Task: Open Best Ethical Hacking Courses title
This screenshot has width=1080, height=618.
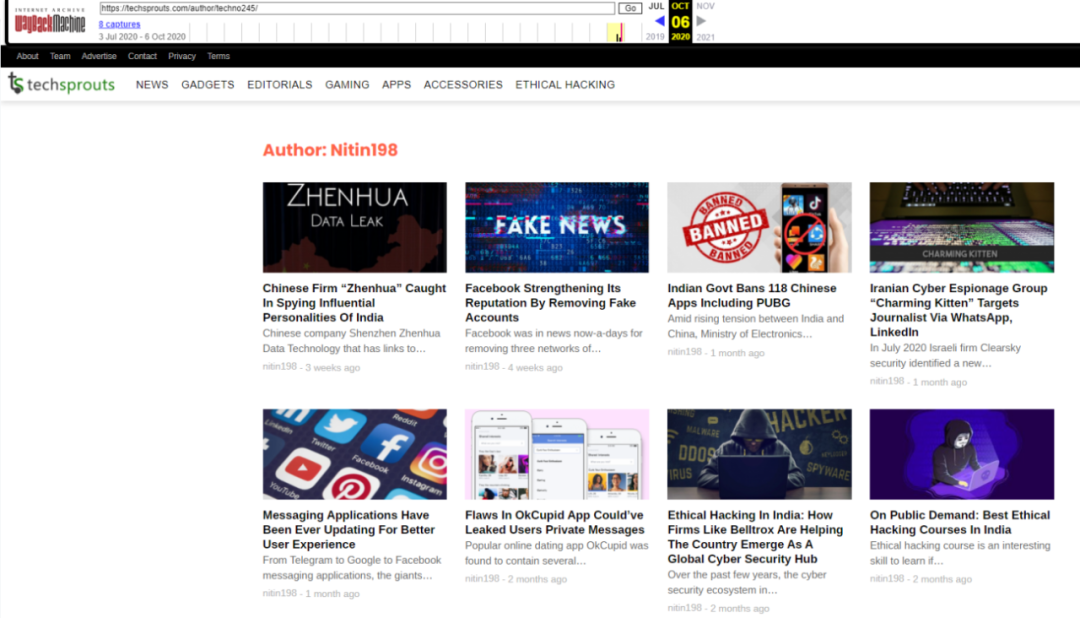Action: click(x=959, y=522)
